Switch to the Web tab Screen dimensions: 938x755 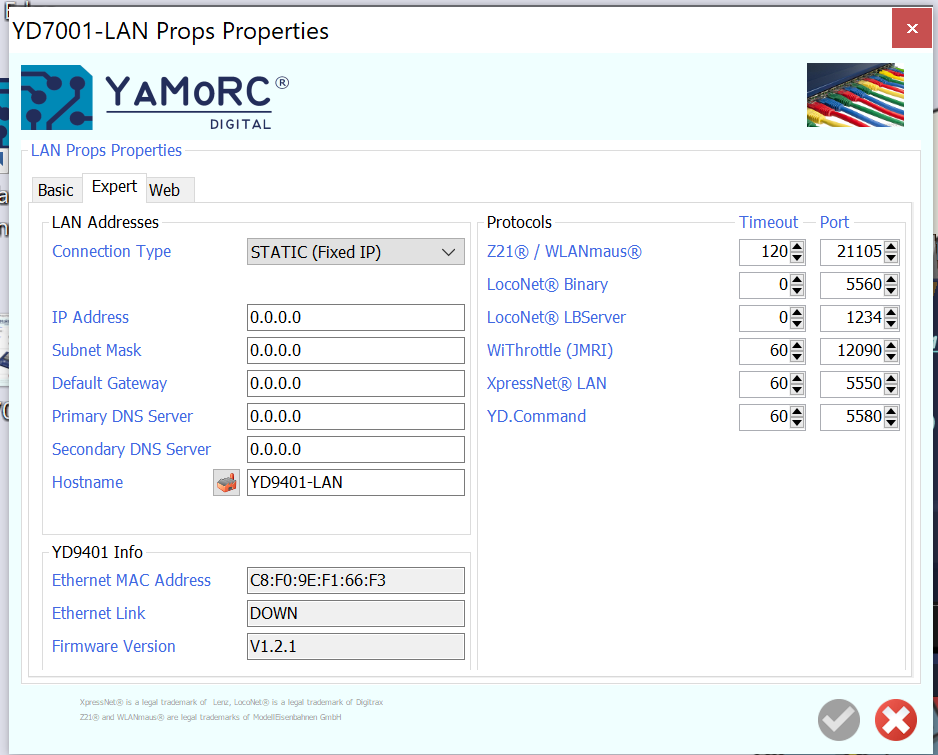(x=165, y=190)
